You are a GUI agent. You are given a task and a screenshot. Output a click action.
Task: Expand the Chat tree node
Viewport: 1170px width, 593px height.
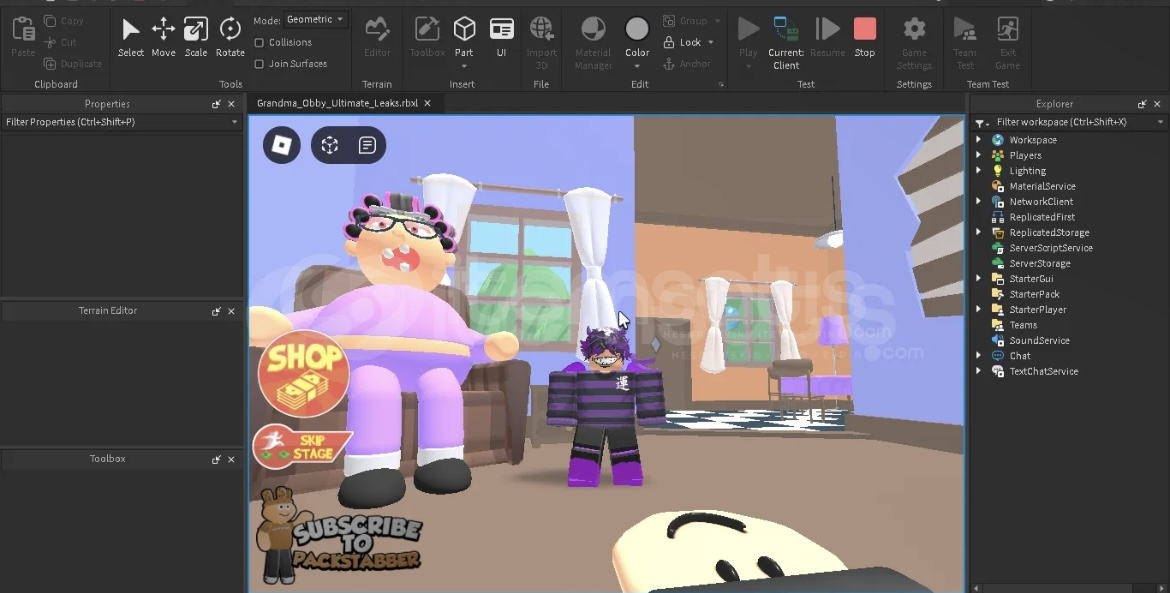point(979,356)
